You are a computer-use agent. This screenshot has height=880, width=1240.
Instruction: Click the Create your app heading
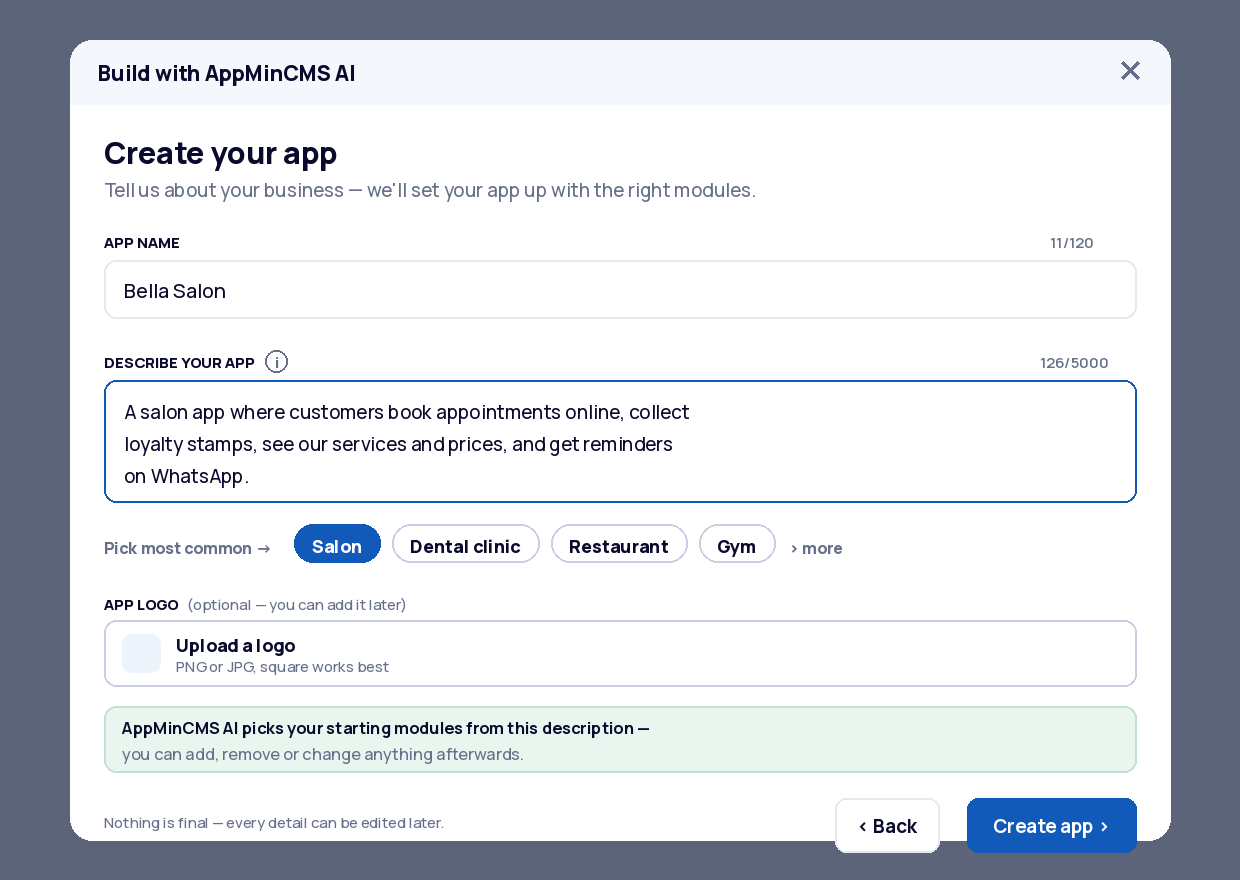coord(221,153)
